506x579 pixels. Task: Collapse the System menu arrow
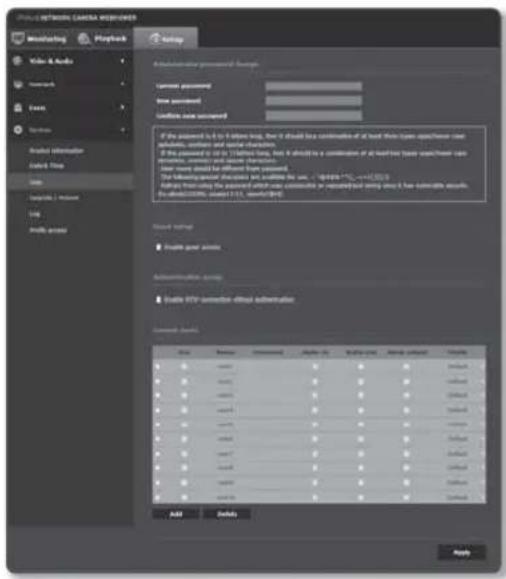point(122,130)
